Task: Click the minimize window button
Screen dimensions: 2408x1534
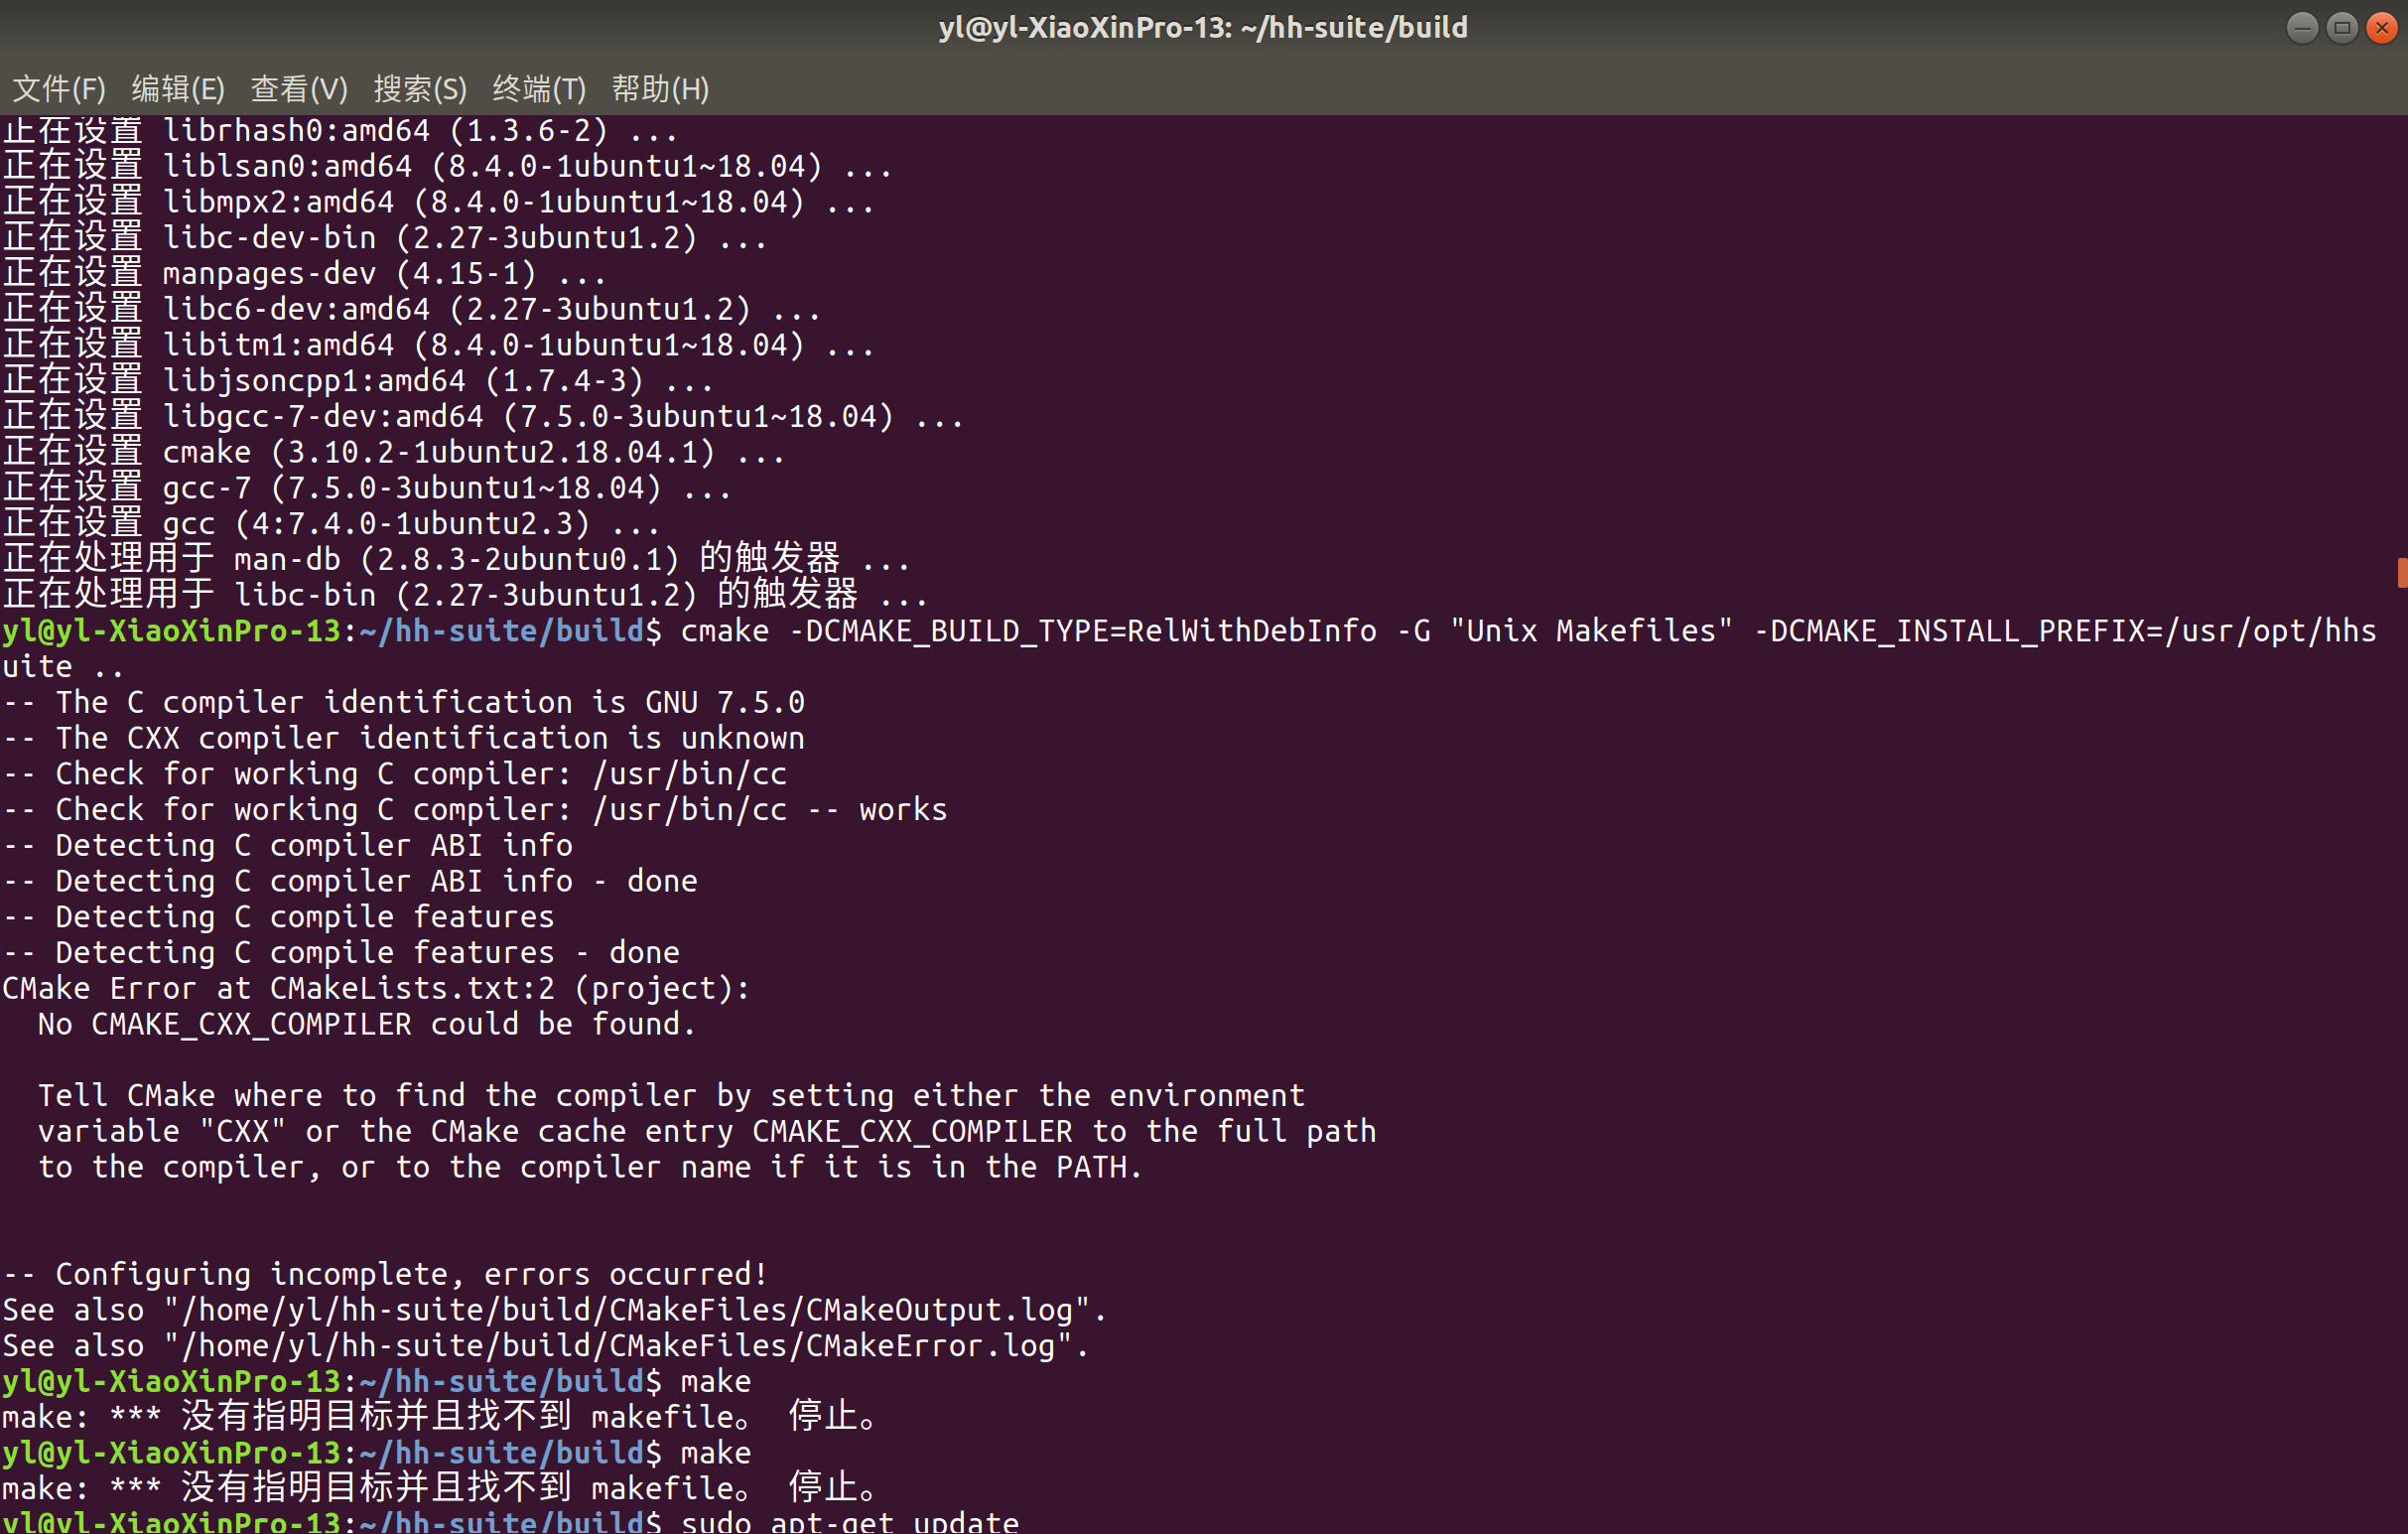Action: (x=2302, y=29)
